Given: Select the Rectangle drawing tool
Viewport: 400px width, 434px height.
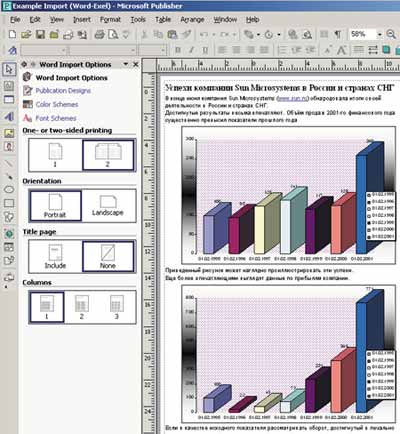Looking at the screenshot, I should (x=9, y=203).
